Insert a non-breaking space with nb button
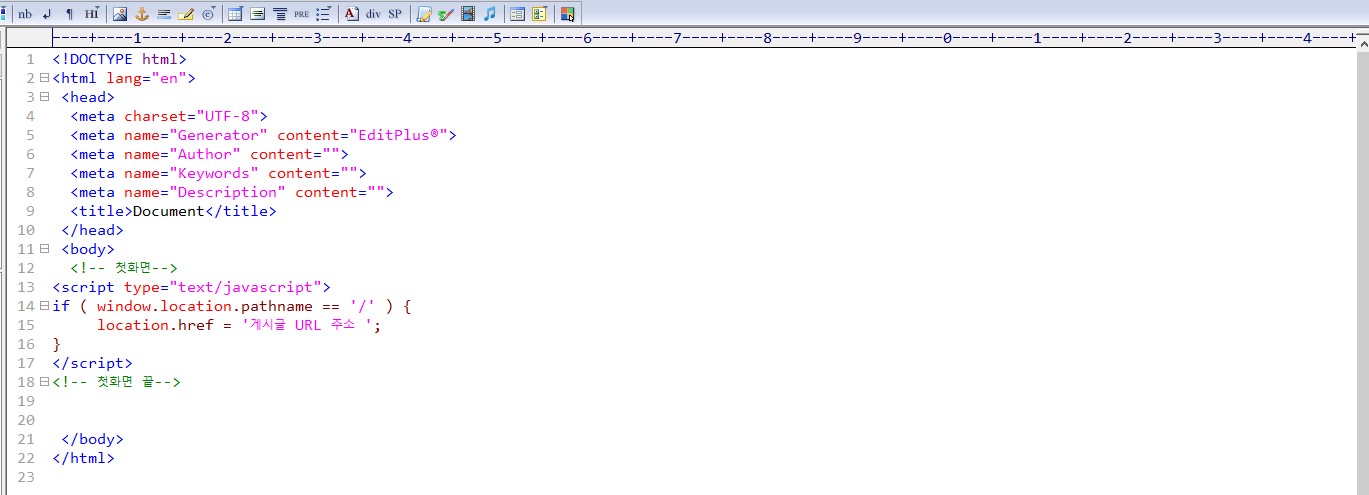Screen dimensions: 1369x495 (x=25, y=14)
